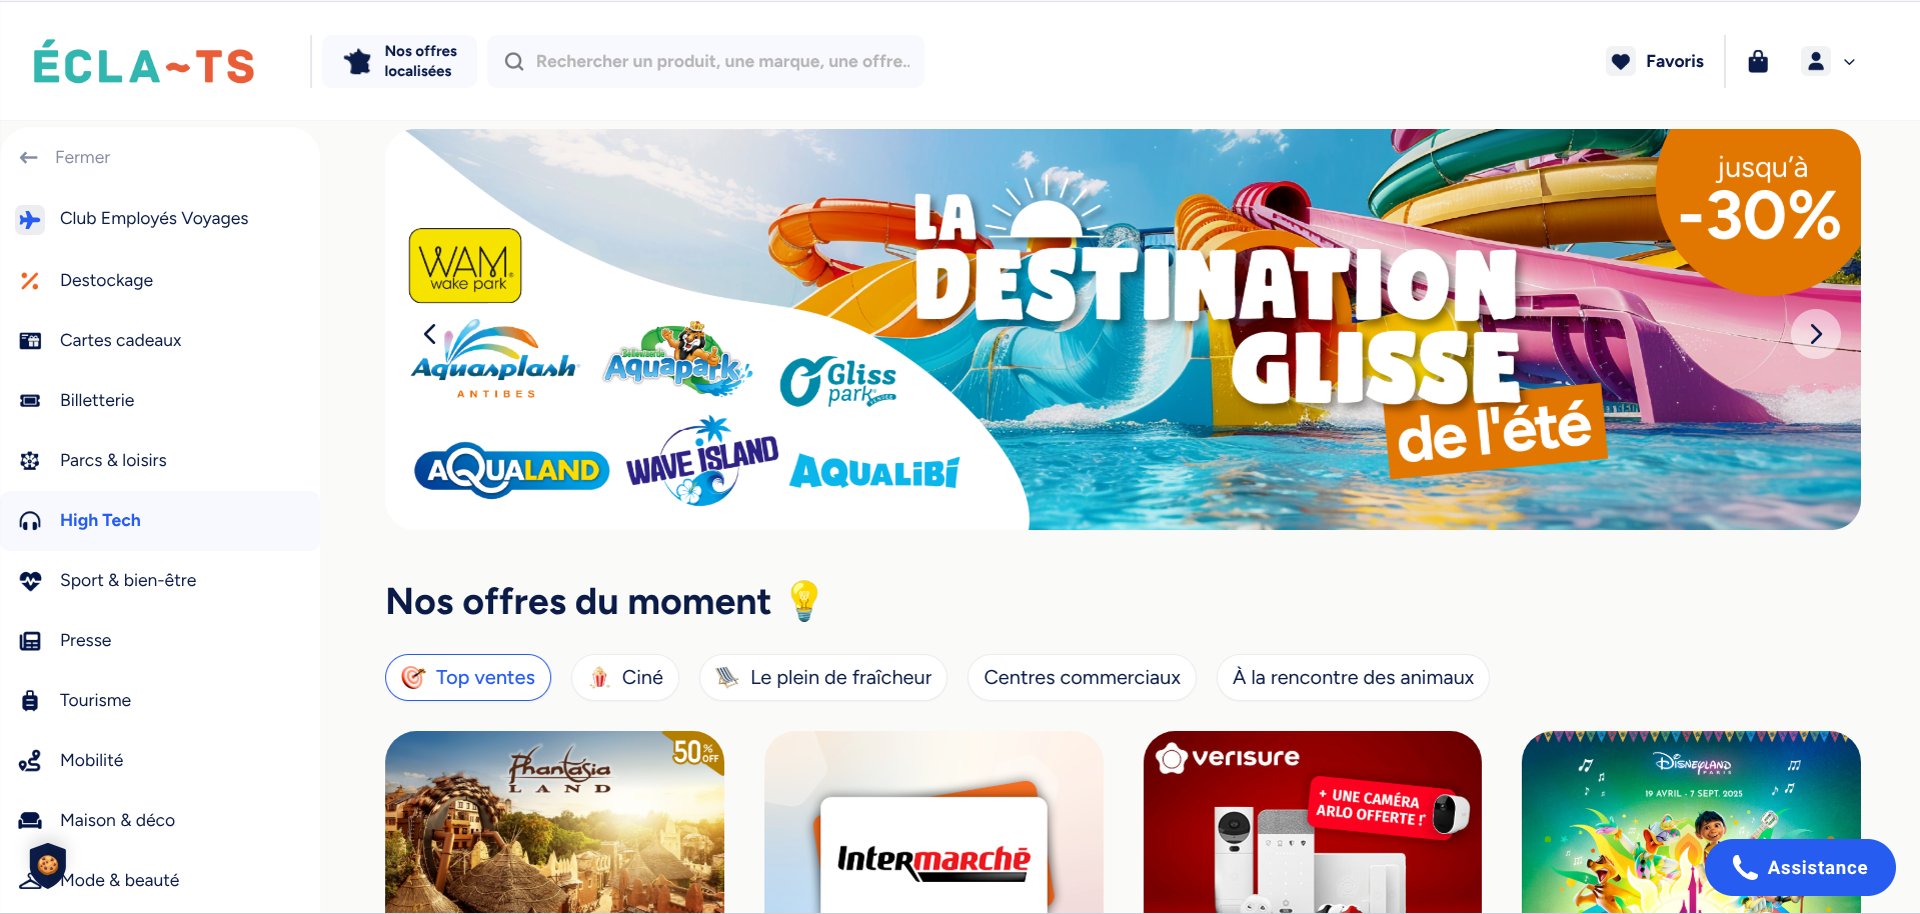
Task: Open Cartes cadeaux gift card icon
Action: pyautogui.click(x=30, y=341)
